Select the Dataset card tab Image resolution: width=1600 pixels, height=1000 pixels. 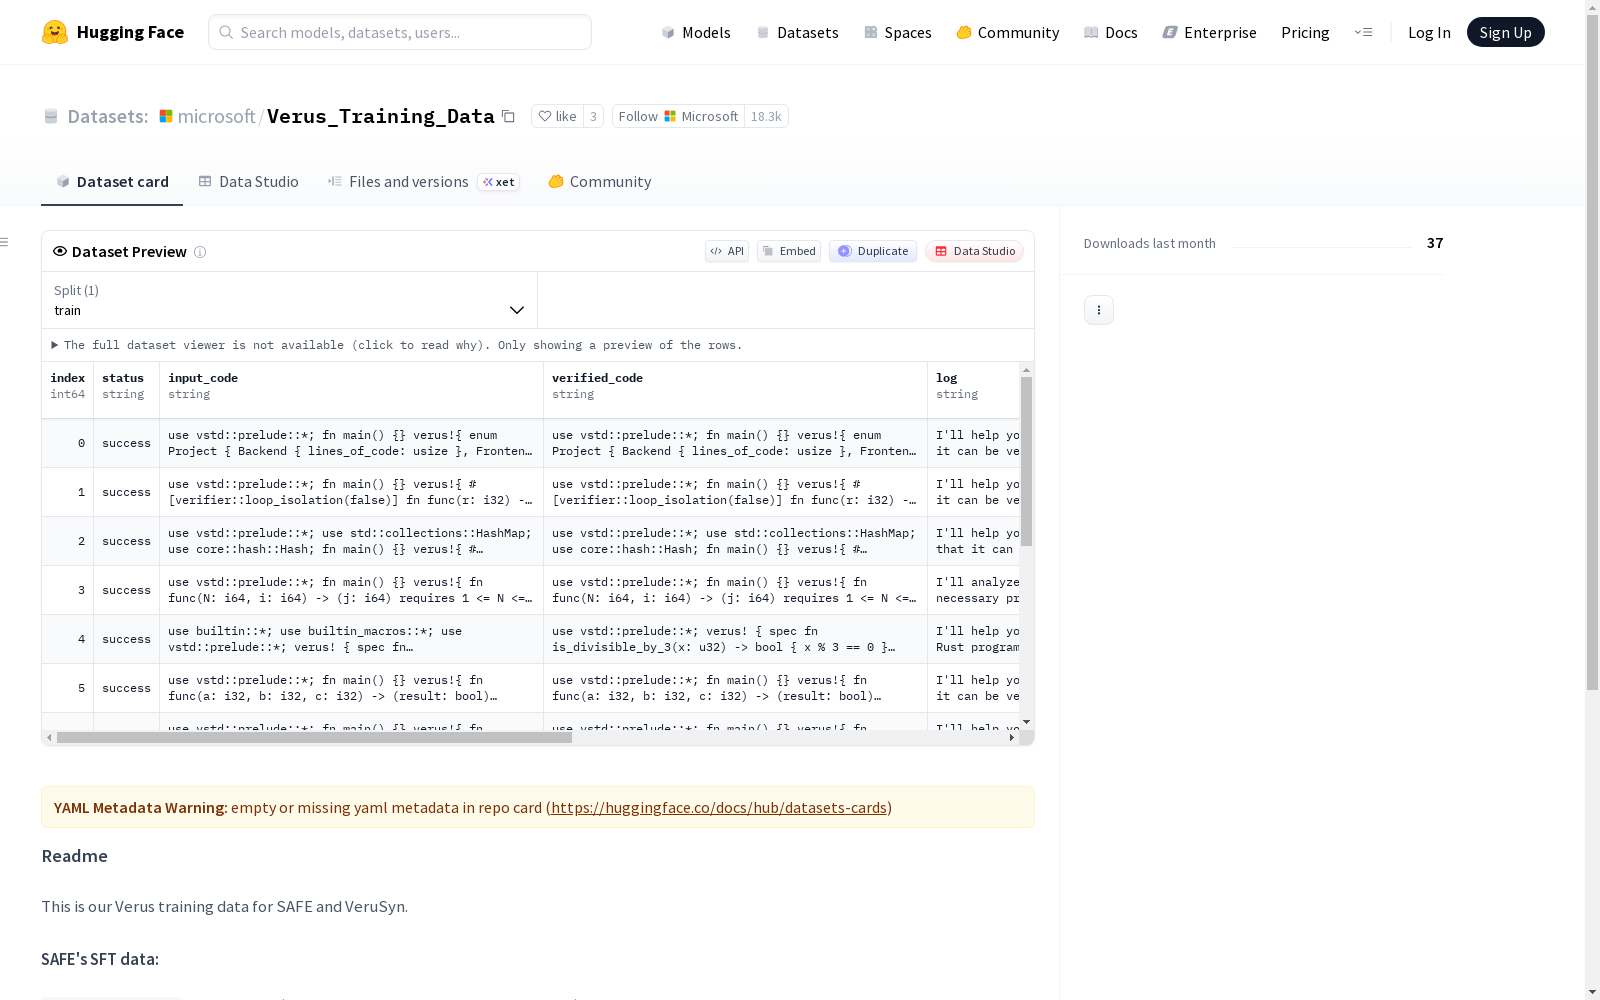pyautogui.click(x=112, y=182)
